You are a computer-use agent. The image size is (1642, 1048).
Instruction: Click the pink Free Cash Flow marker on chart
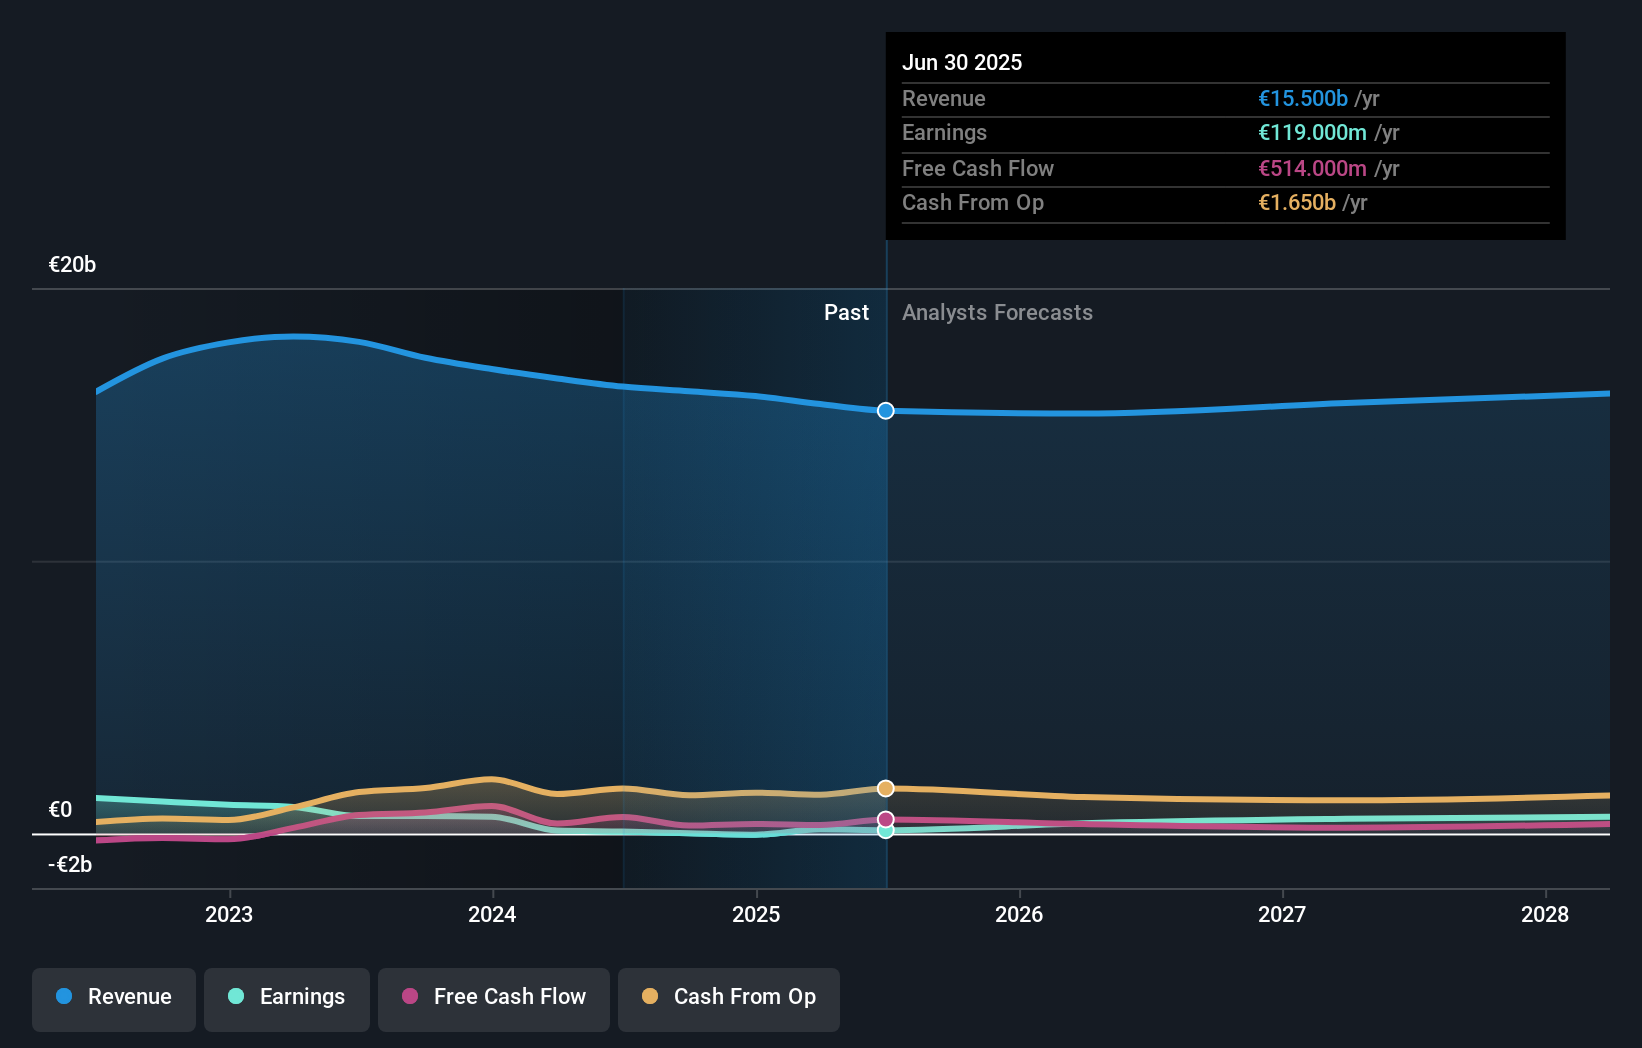coord(885,818)
